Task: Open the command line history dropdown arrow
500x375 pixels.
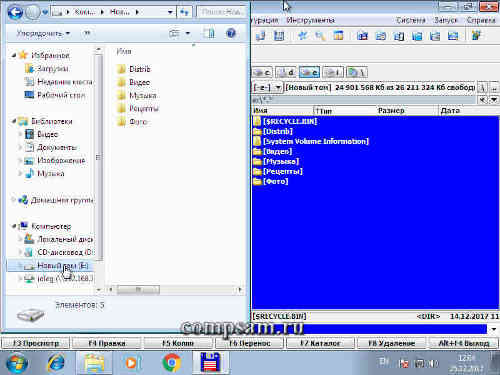Action: pos(494,329)
